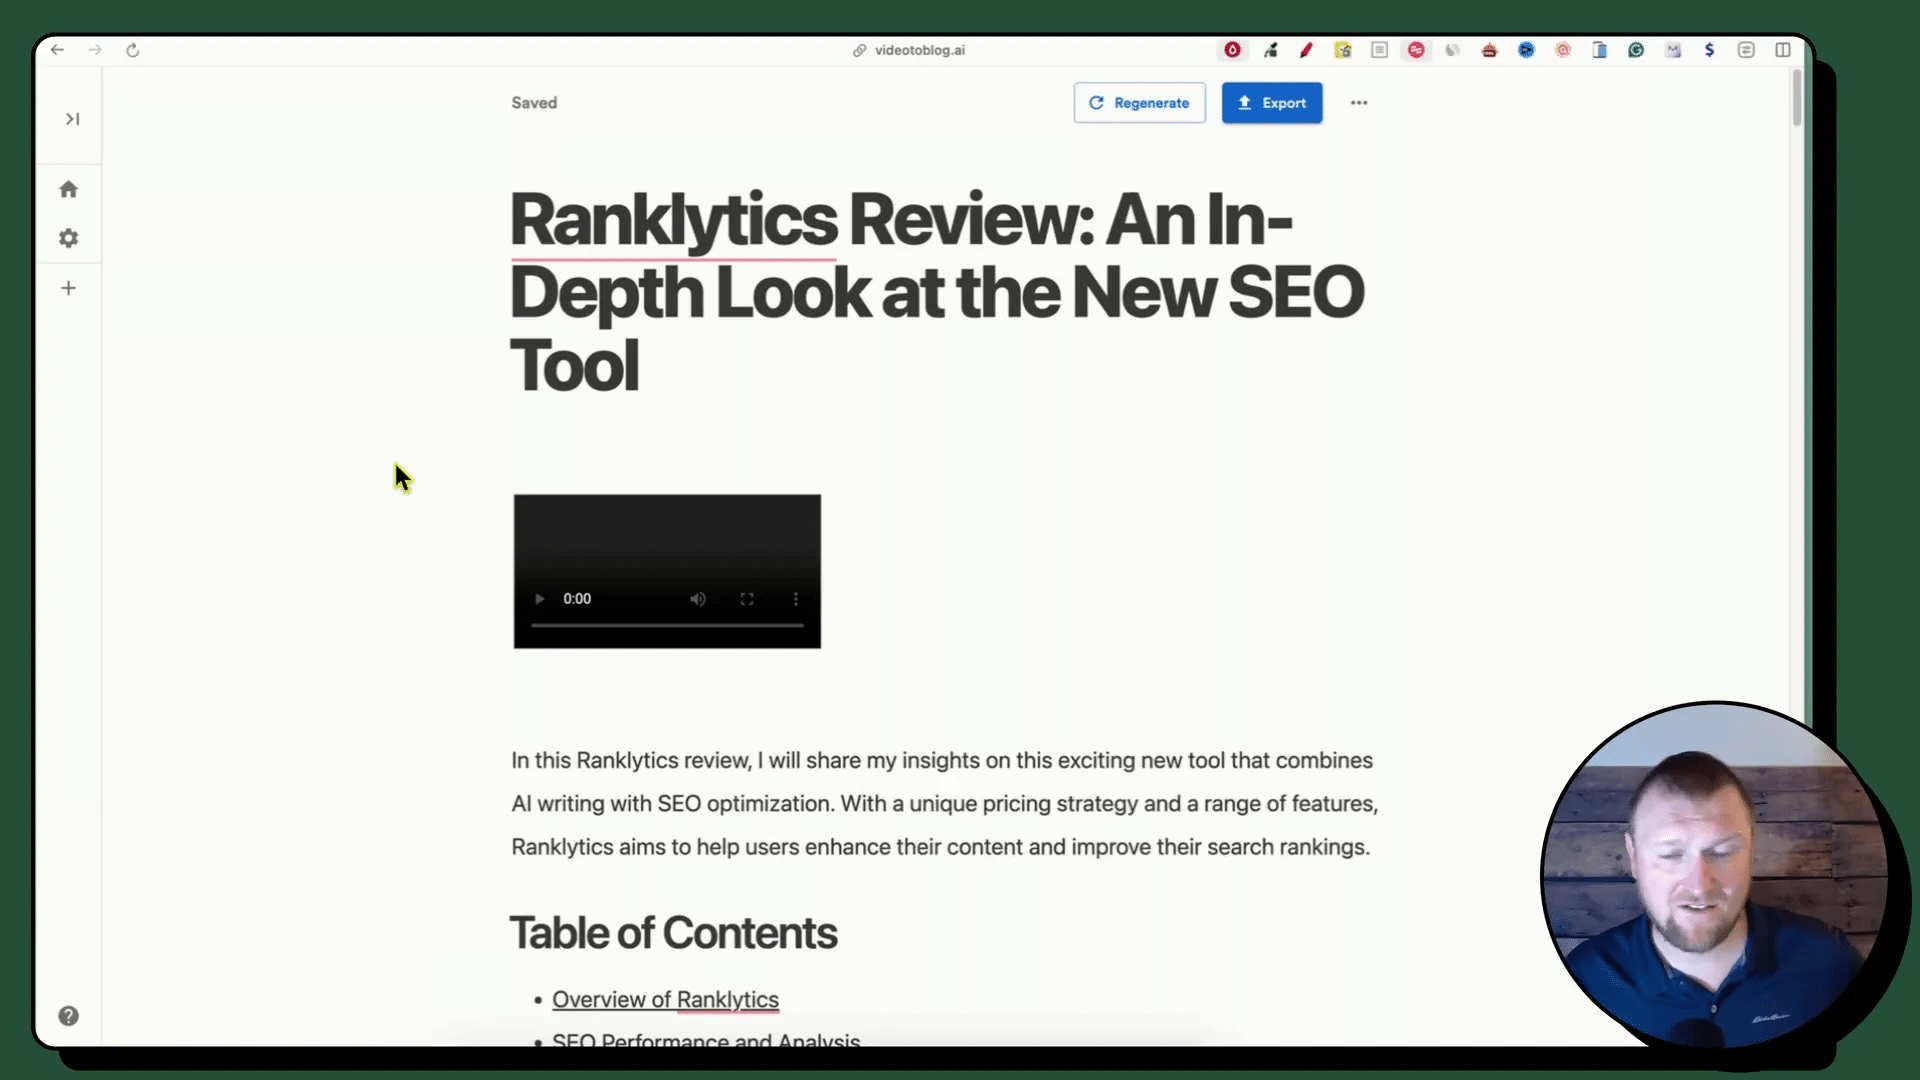Image resolution: width=1920 pixels, height=1080 pixels.
Task: Seek on the video progress bar
Action: click(x=667, y=625)
